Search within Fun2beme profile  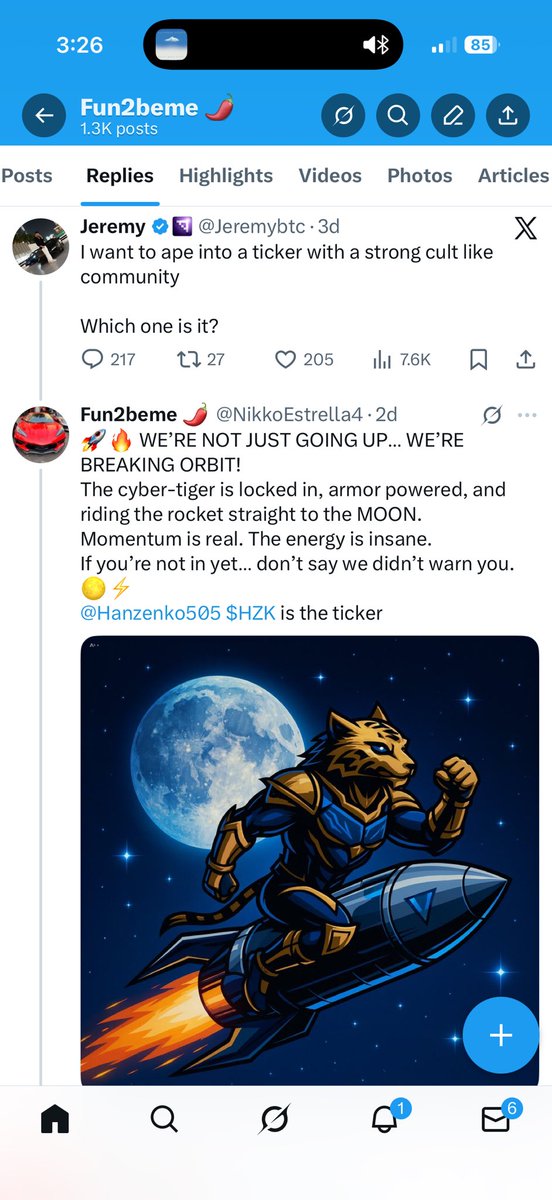[398, 116]
